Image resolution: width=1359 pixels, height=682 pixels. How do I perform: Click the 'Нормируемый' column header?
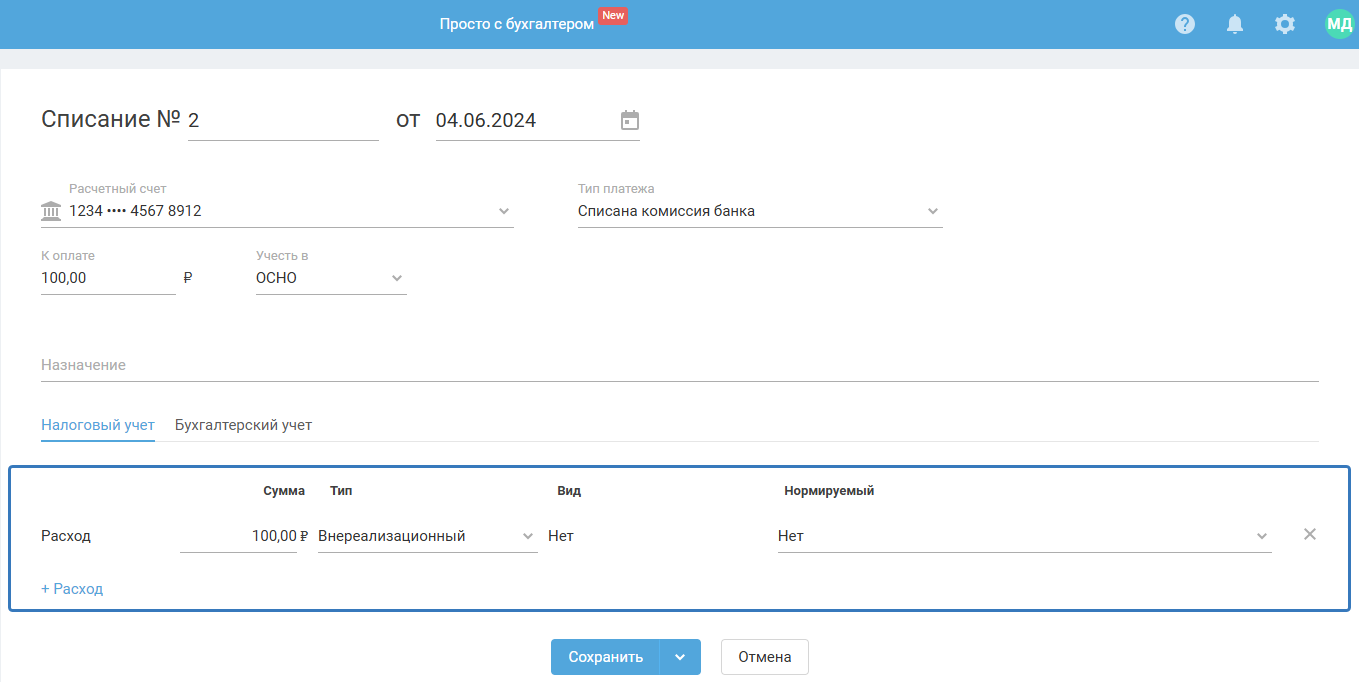pyautogui.click(x=829, y=491)
